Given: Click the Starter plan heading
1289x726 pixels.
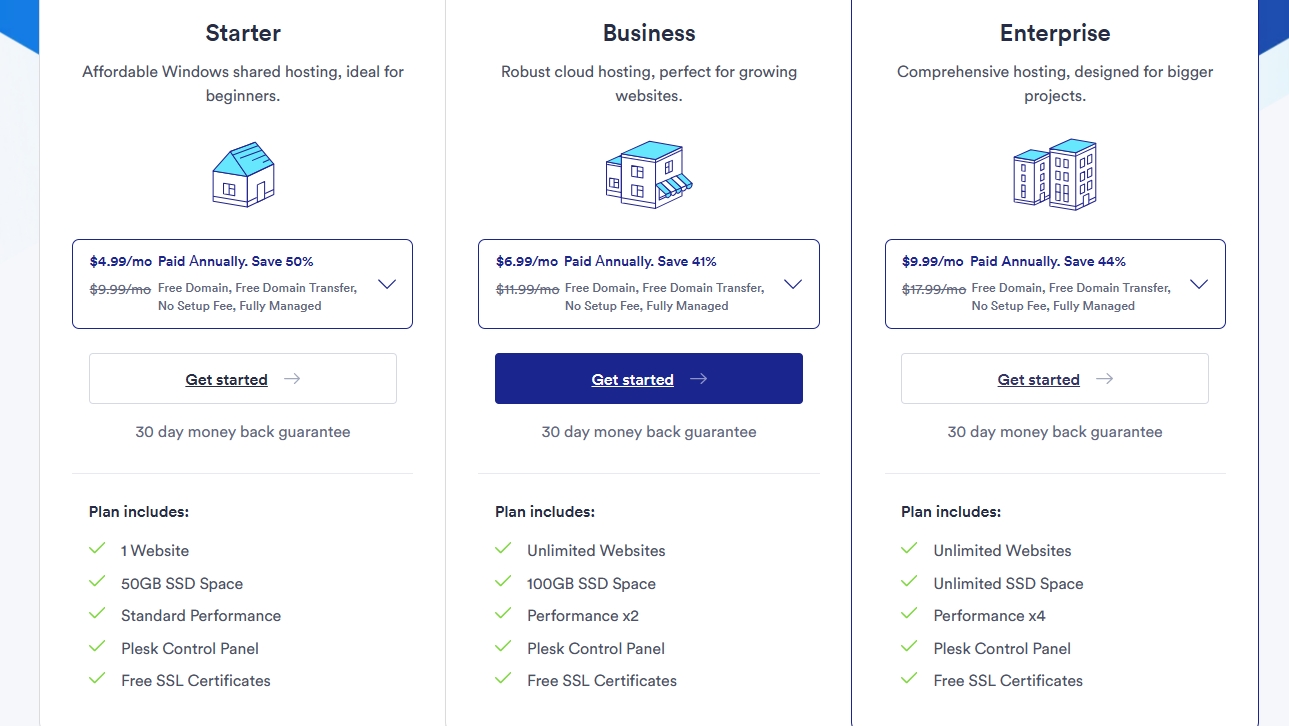Looking at the screenshot, I should (243, 33).
